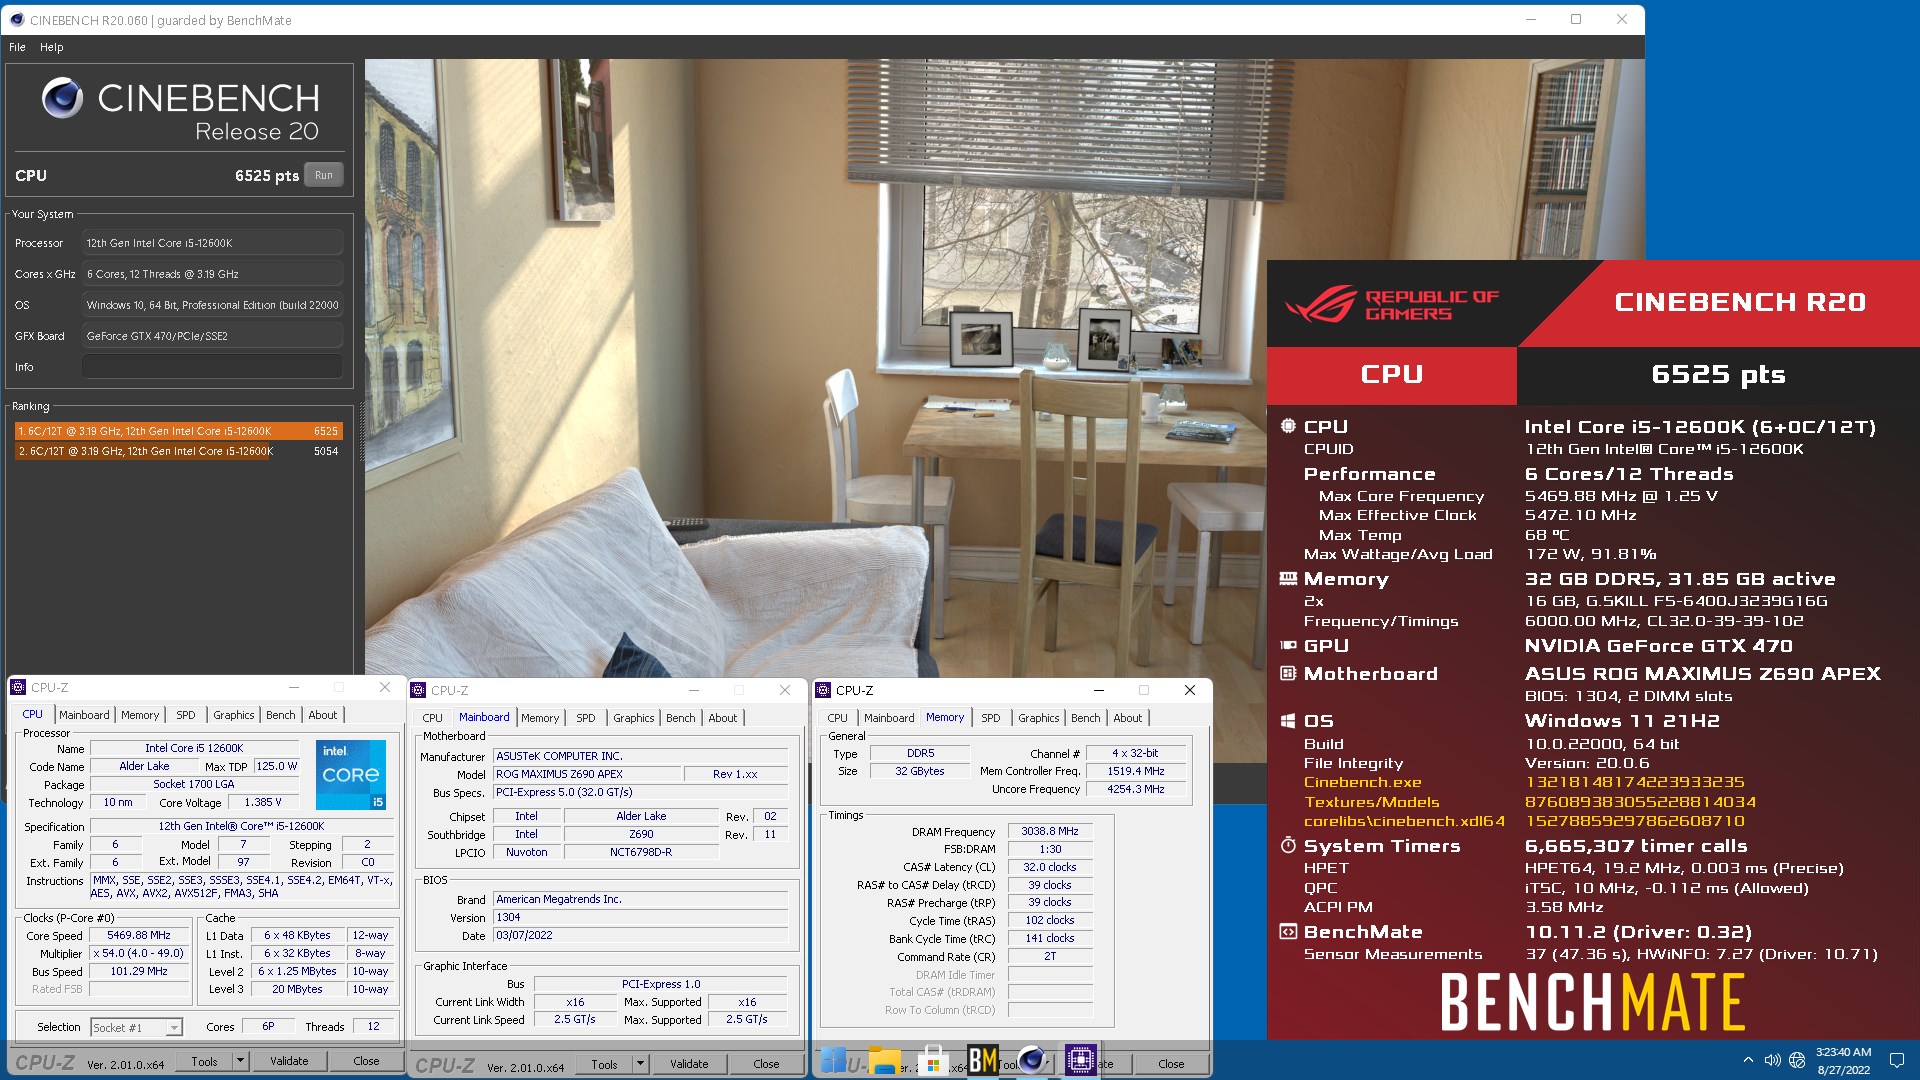Click the Multiplier value x 54.0

coord(139,953)
